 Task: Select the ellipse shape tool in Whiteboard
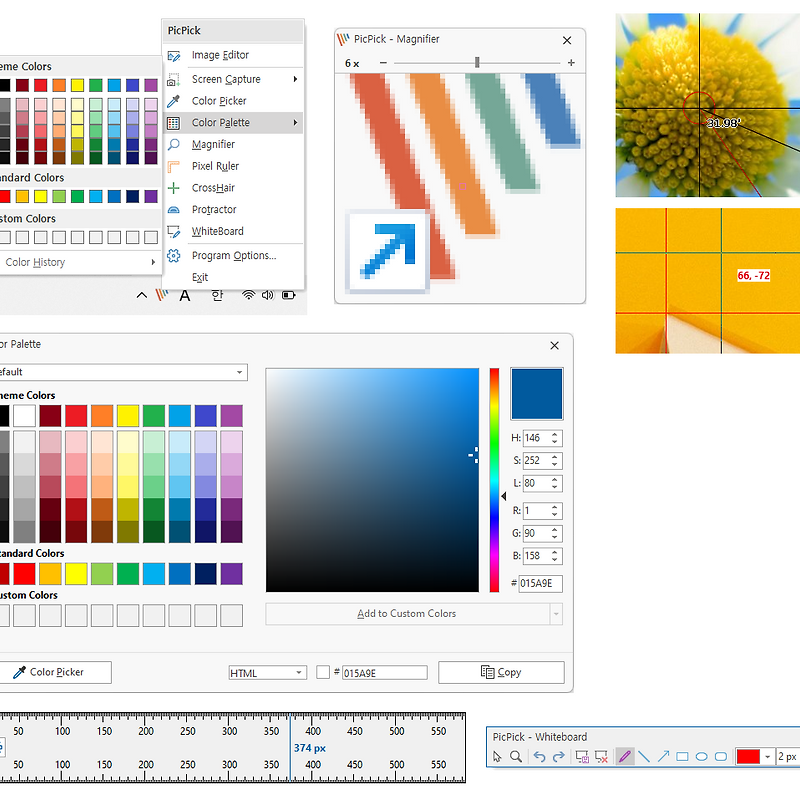pyautogui.click(x=702, y=757)
